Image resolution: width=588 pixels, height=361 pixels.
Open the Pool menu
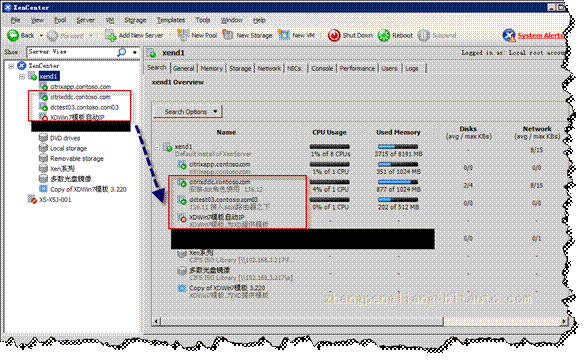pos(60,20)
